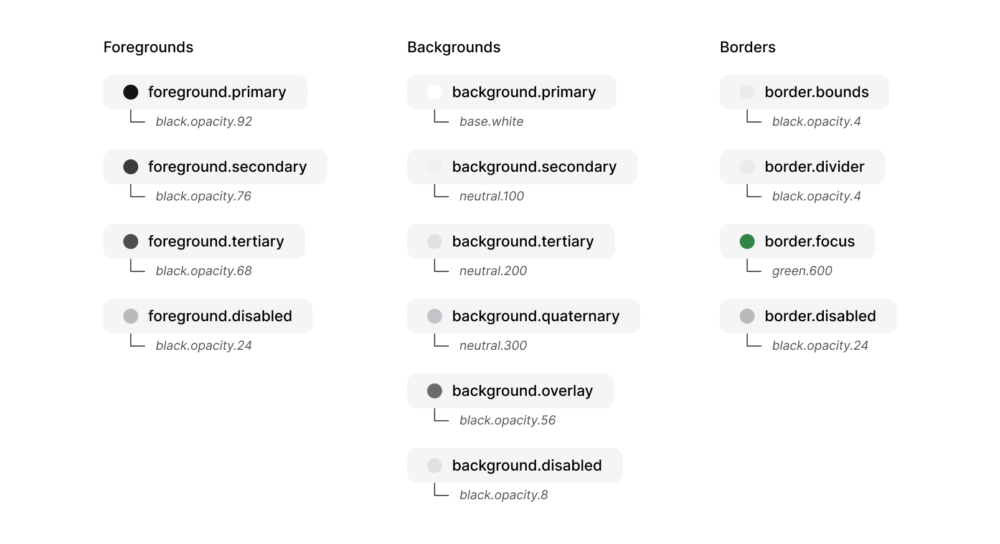Select the background.tertiary token chip

point(511,241)
